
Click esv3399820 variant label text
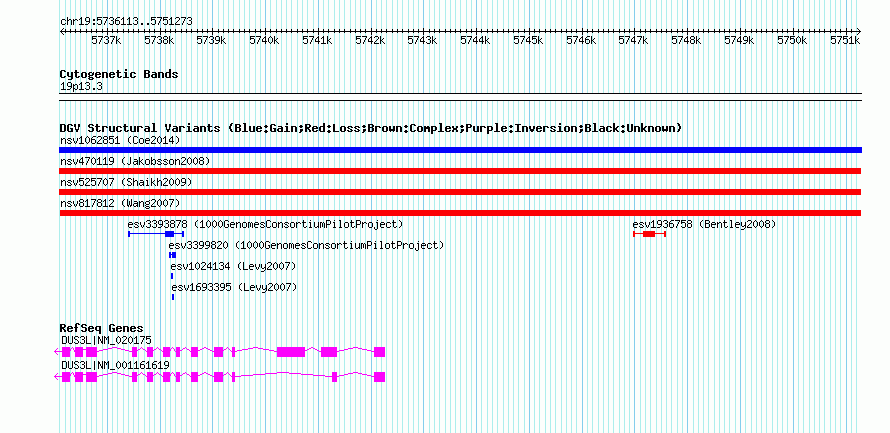pos(306,246)
